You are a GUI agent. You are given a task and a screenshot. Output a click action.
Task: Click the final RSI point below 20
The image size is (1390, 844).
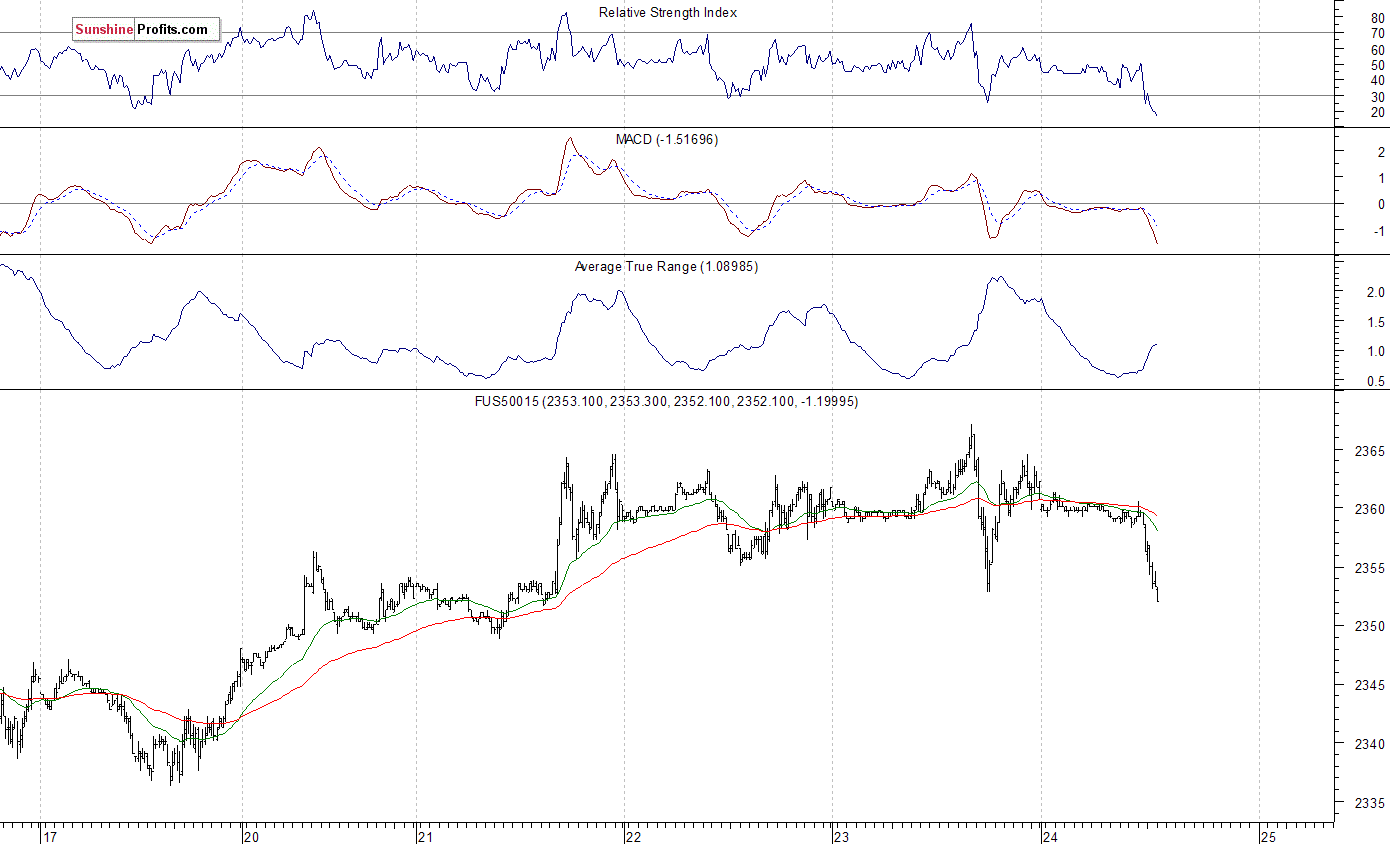(1157, 115)
